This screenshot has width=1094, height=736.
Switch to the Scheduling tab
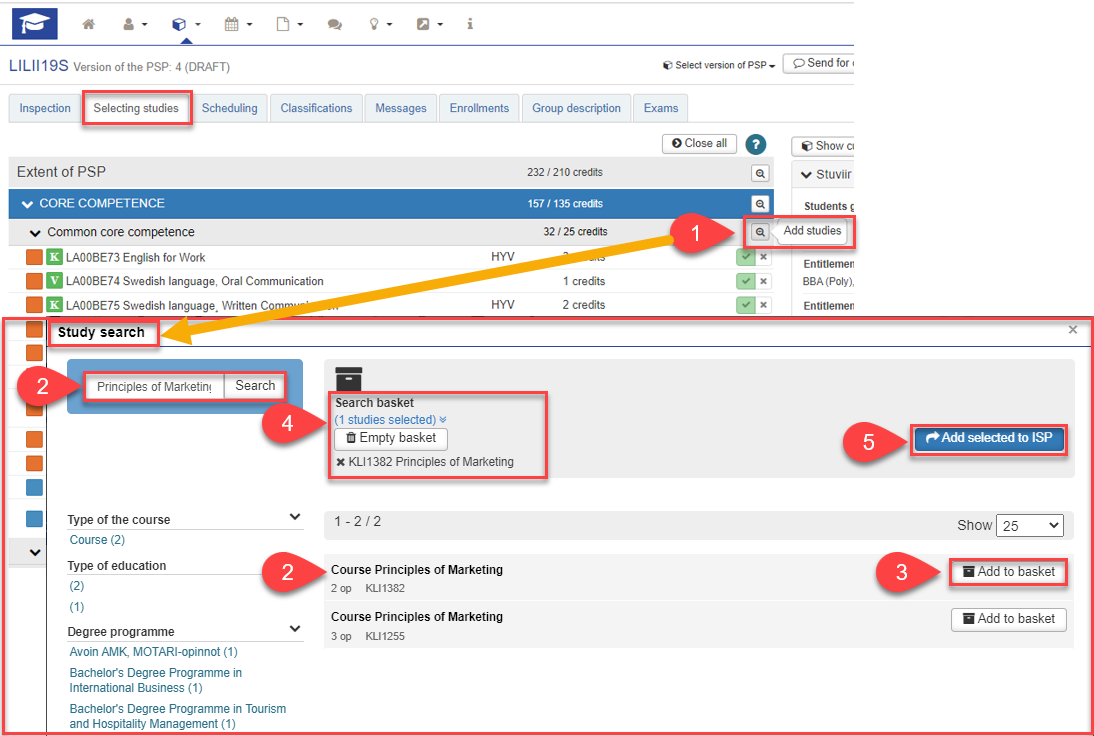(229, 108)
